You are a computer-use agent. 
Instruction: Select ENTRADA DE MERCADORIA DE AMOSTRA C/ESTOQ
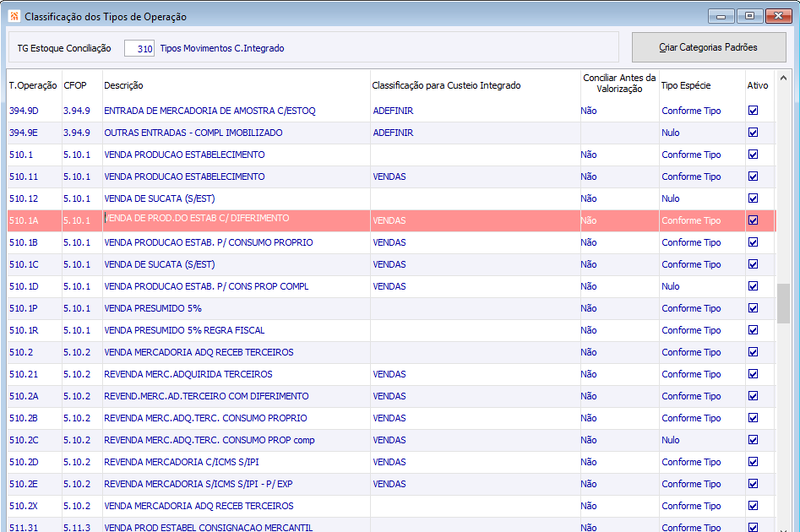point(210,111)
